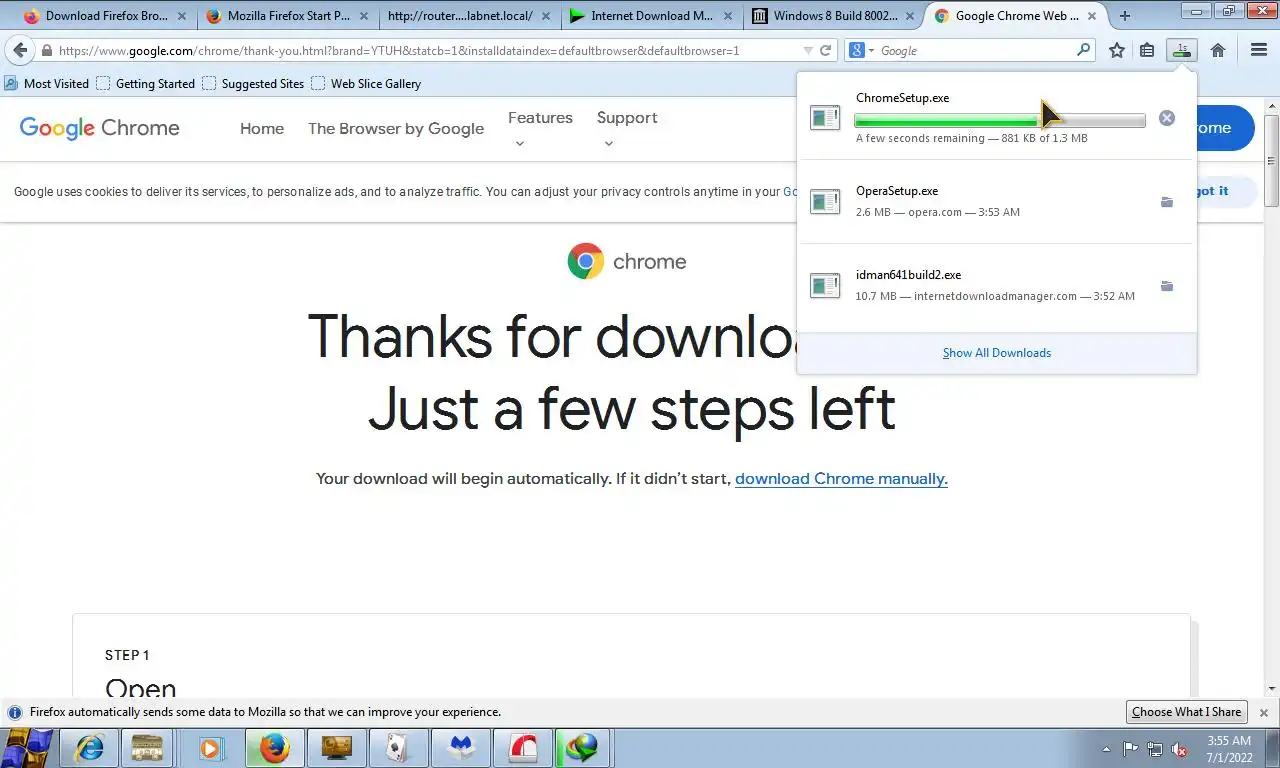The width and height of the screenshot is (1280, 768).
Task: Close the Download Firefox Browser tab
Action: click(x=182, y=16)
